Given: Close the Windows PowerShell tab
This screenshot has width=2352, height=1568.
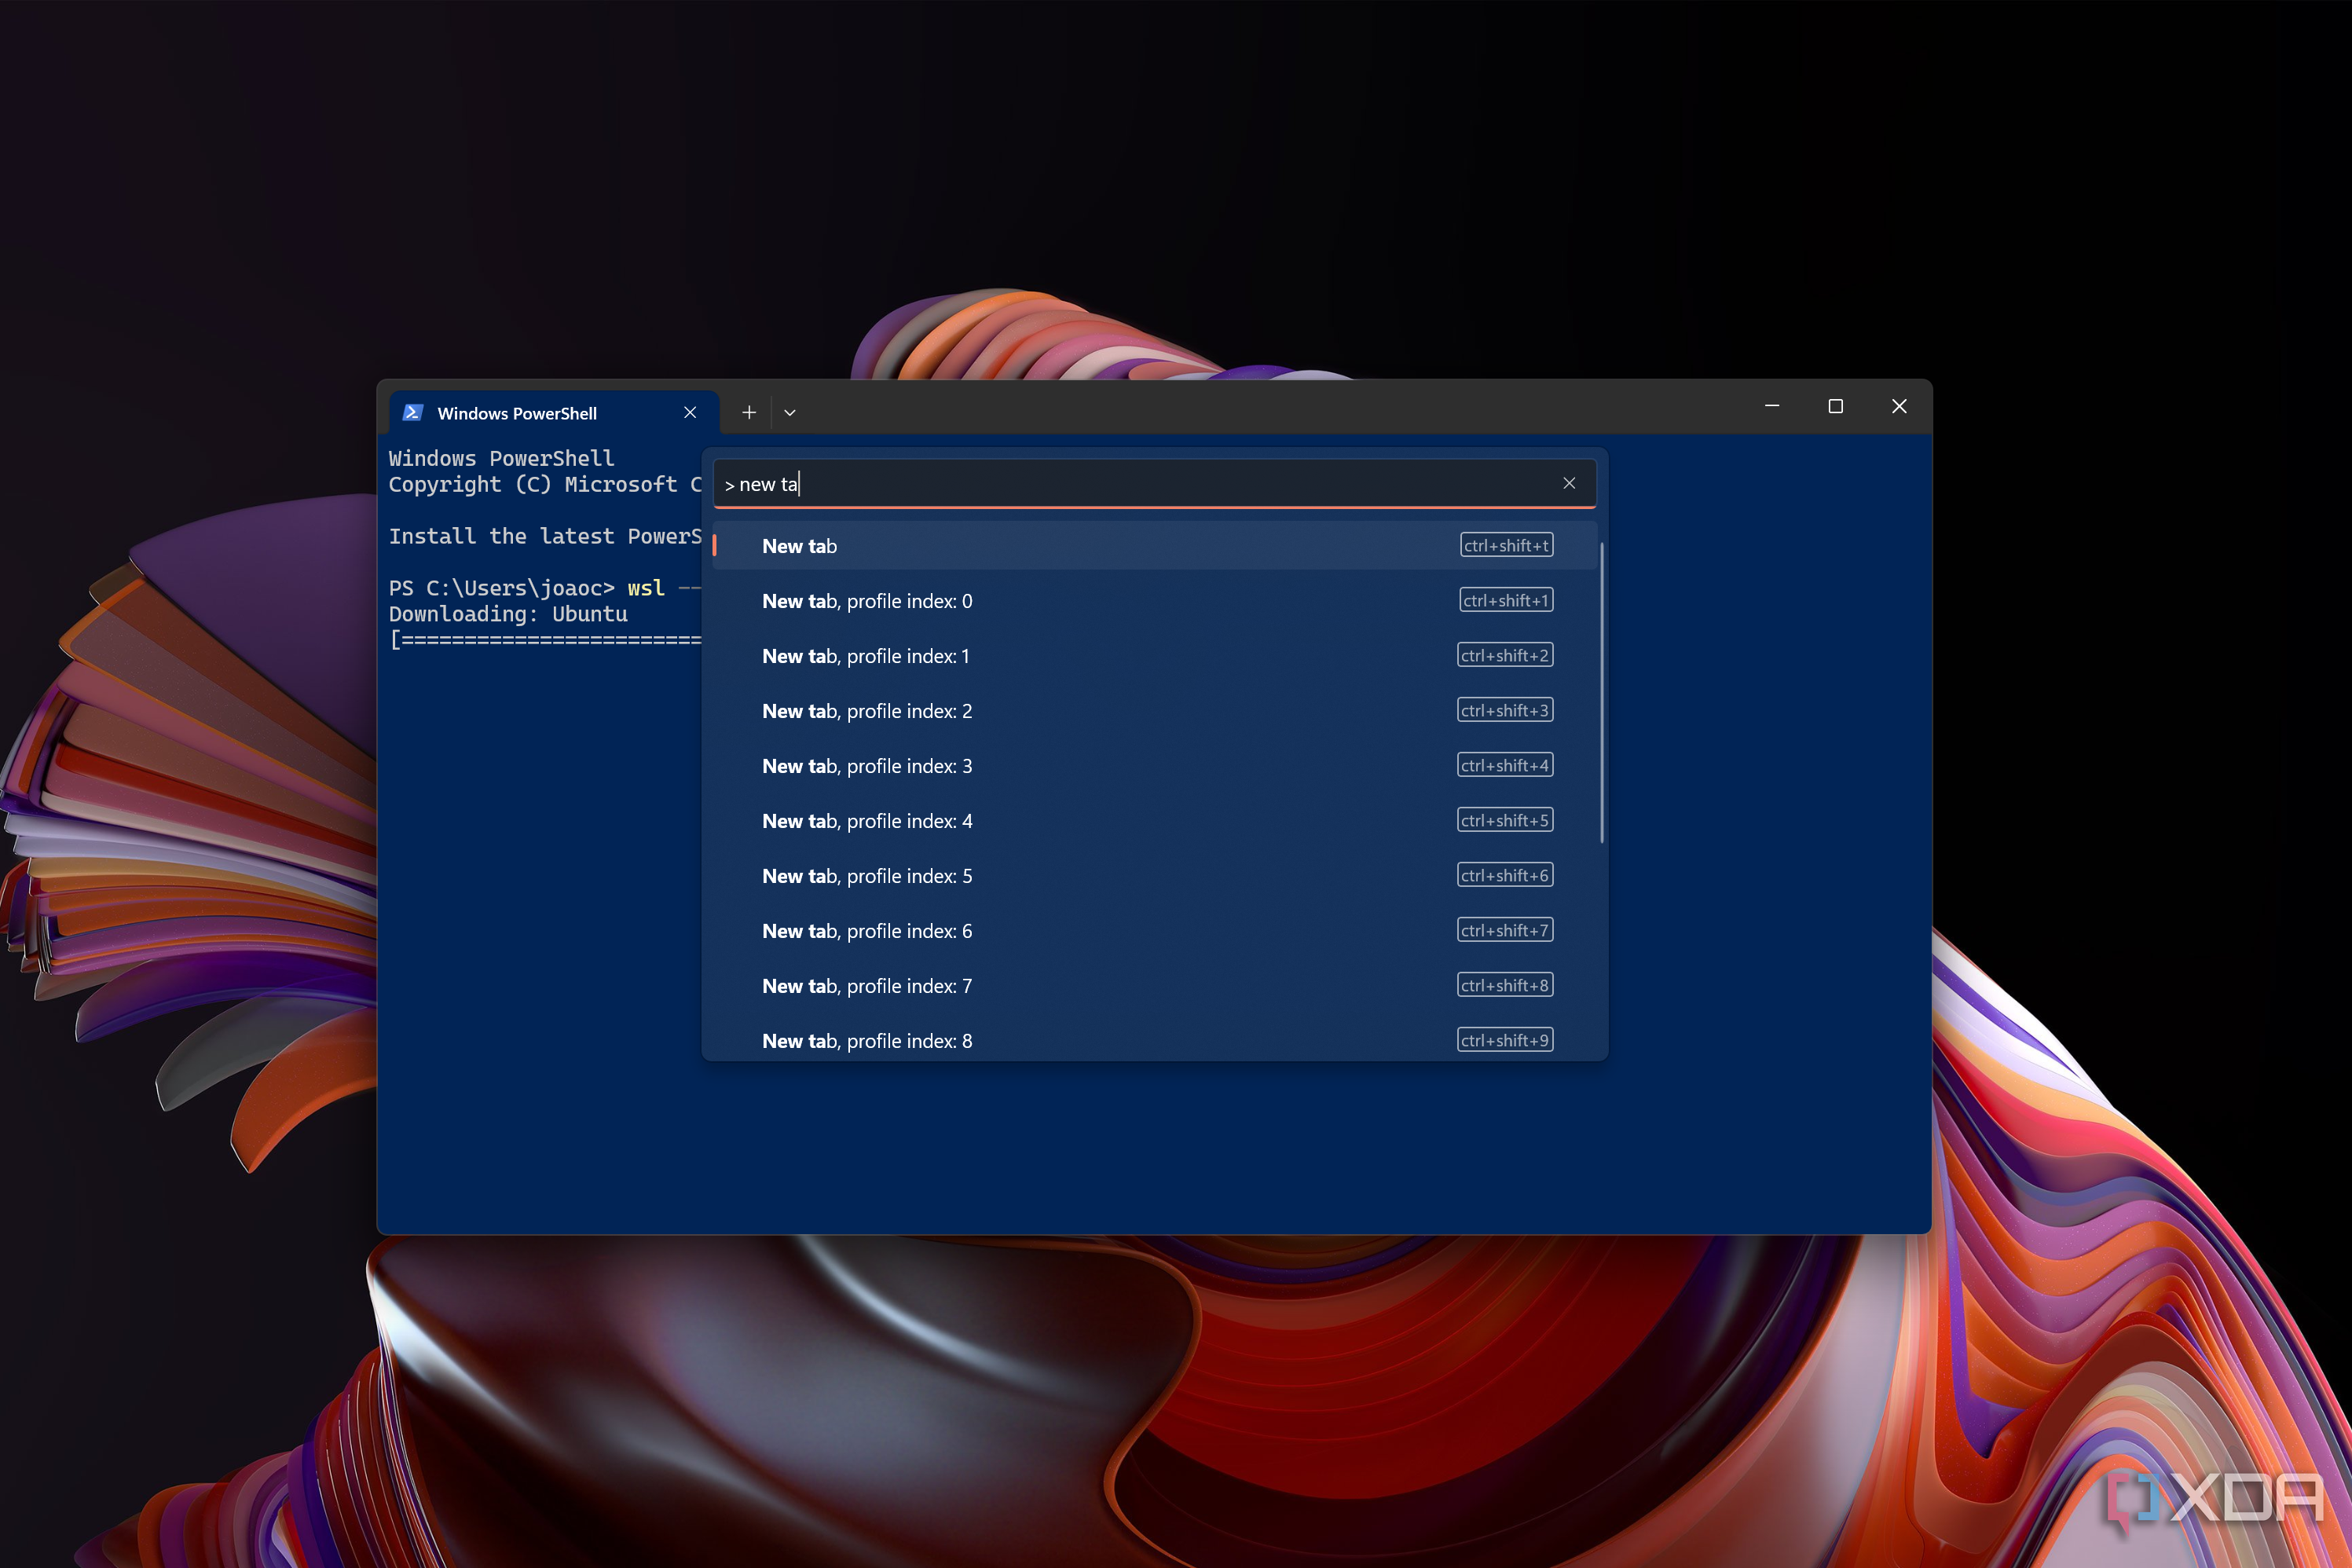Looking at the screenshot, I should coord(690,412).
